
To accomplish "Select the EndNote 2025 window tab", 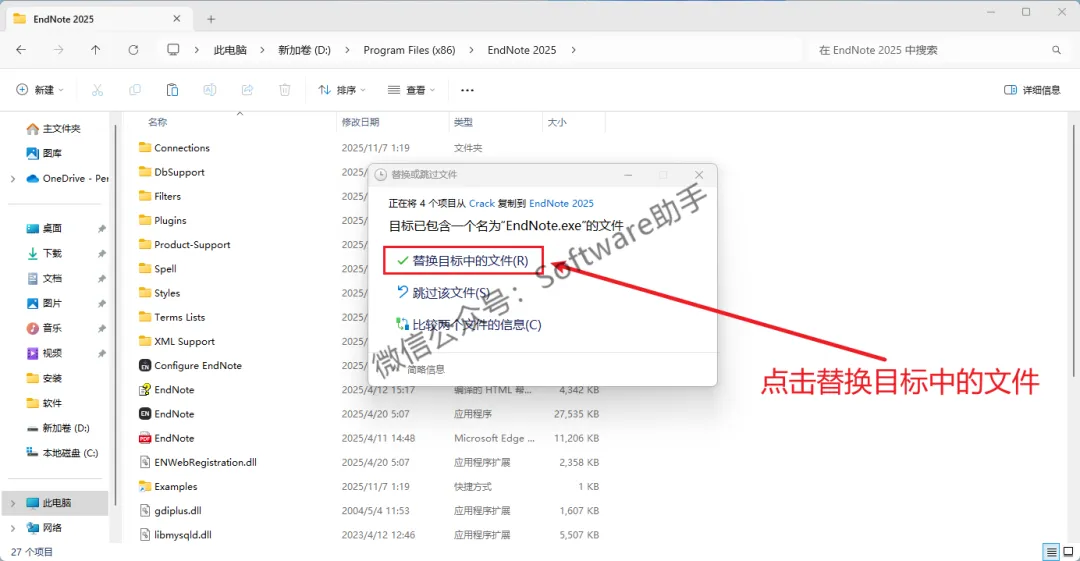I will (x=97, y=19).
